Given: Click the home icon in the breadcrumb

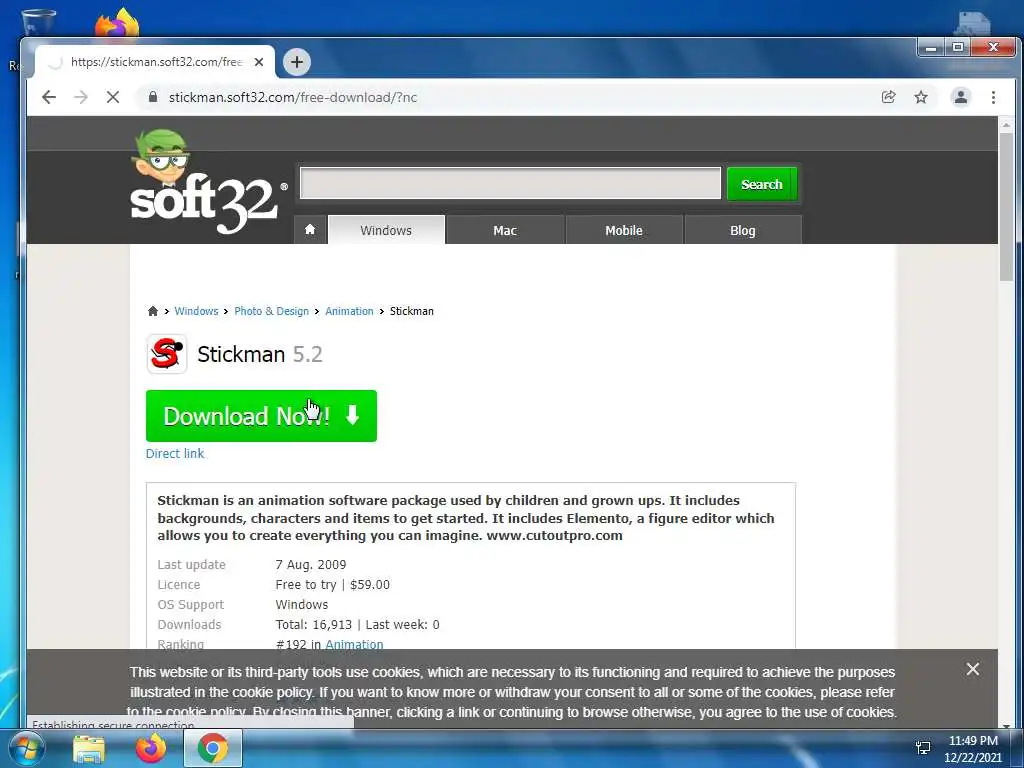Looking at the screenshot, I should point(153,311).
